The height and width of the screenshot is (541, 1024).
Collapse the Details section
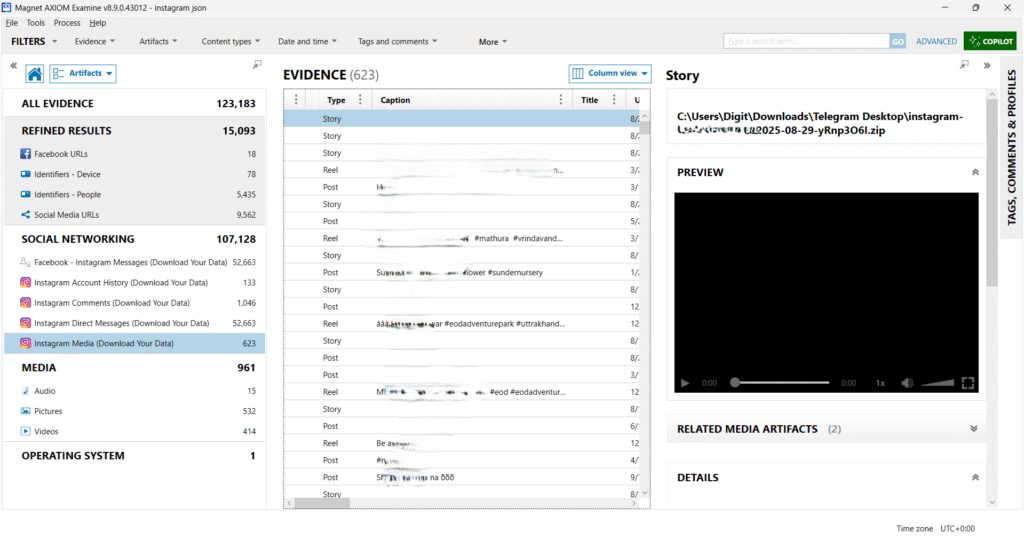click(975, 478)
